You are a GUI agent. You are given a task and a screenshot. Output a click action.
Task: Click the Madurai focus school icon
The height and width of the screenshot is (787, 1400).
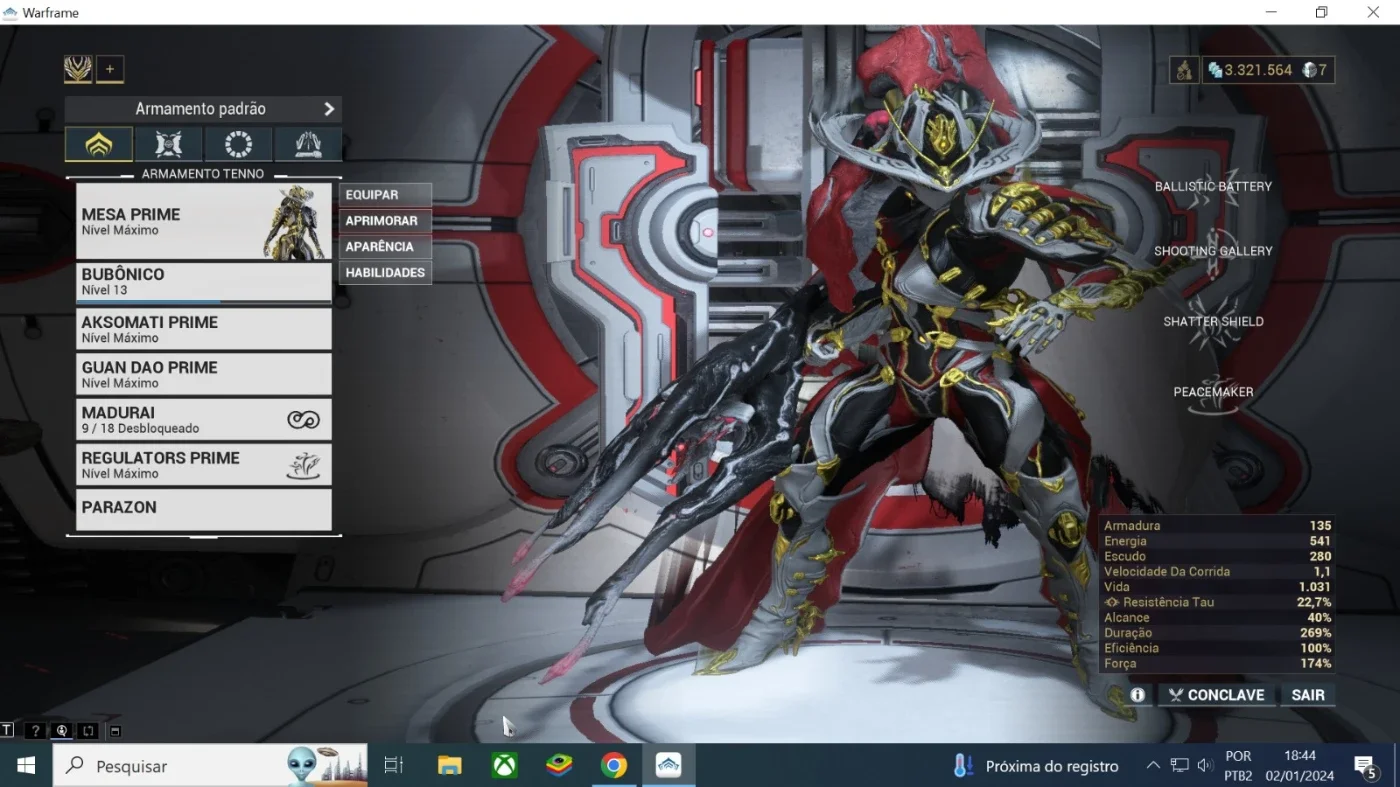[x=303, y=420]
